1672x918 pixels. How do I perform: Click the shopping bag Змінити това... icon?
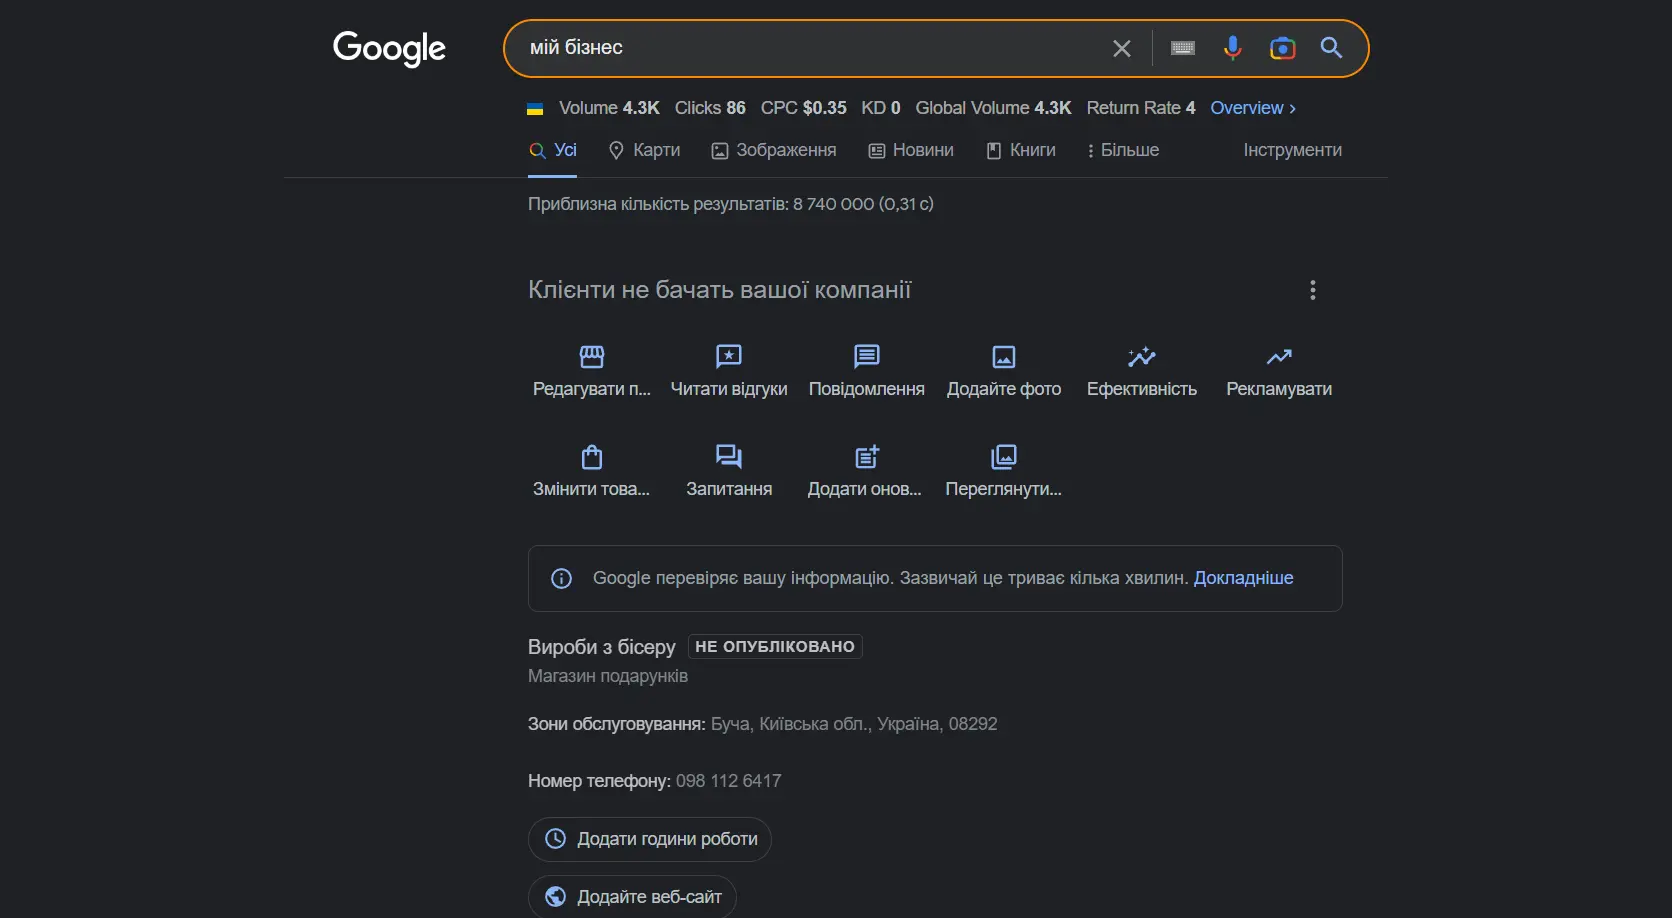[592, 457]
